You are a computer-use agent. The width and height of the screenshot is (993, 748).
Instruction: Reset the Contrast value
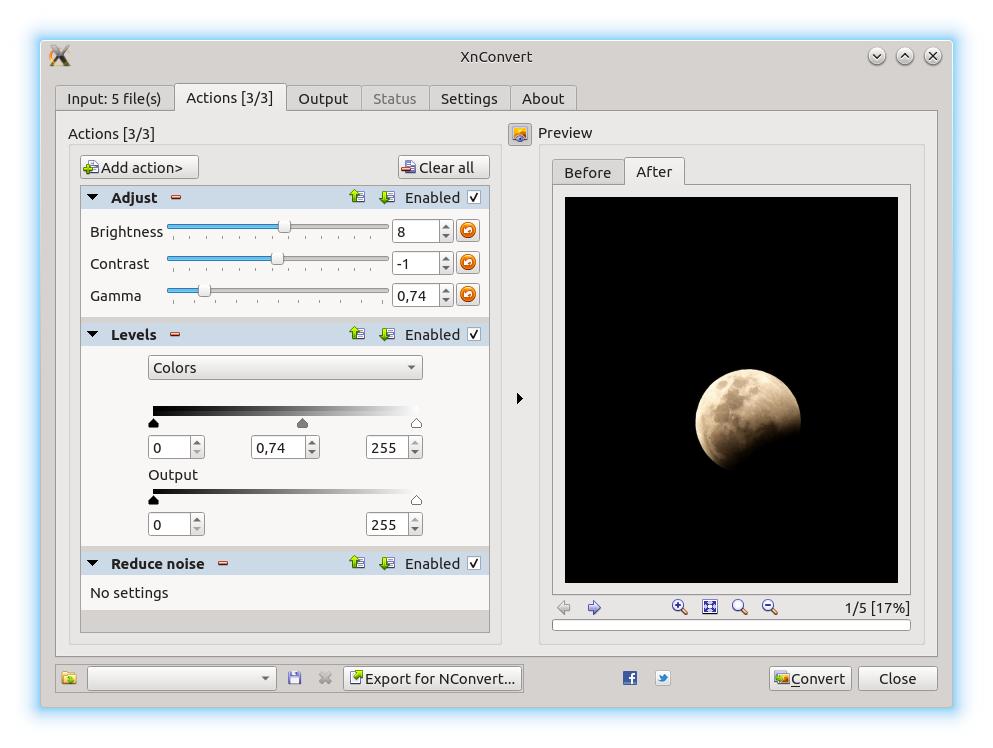coord(468,262)
